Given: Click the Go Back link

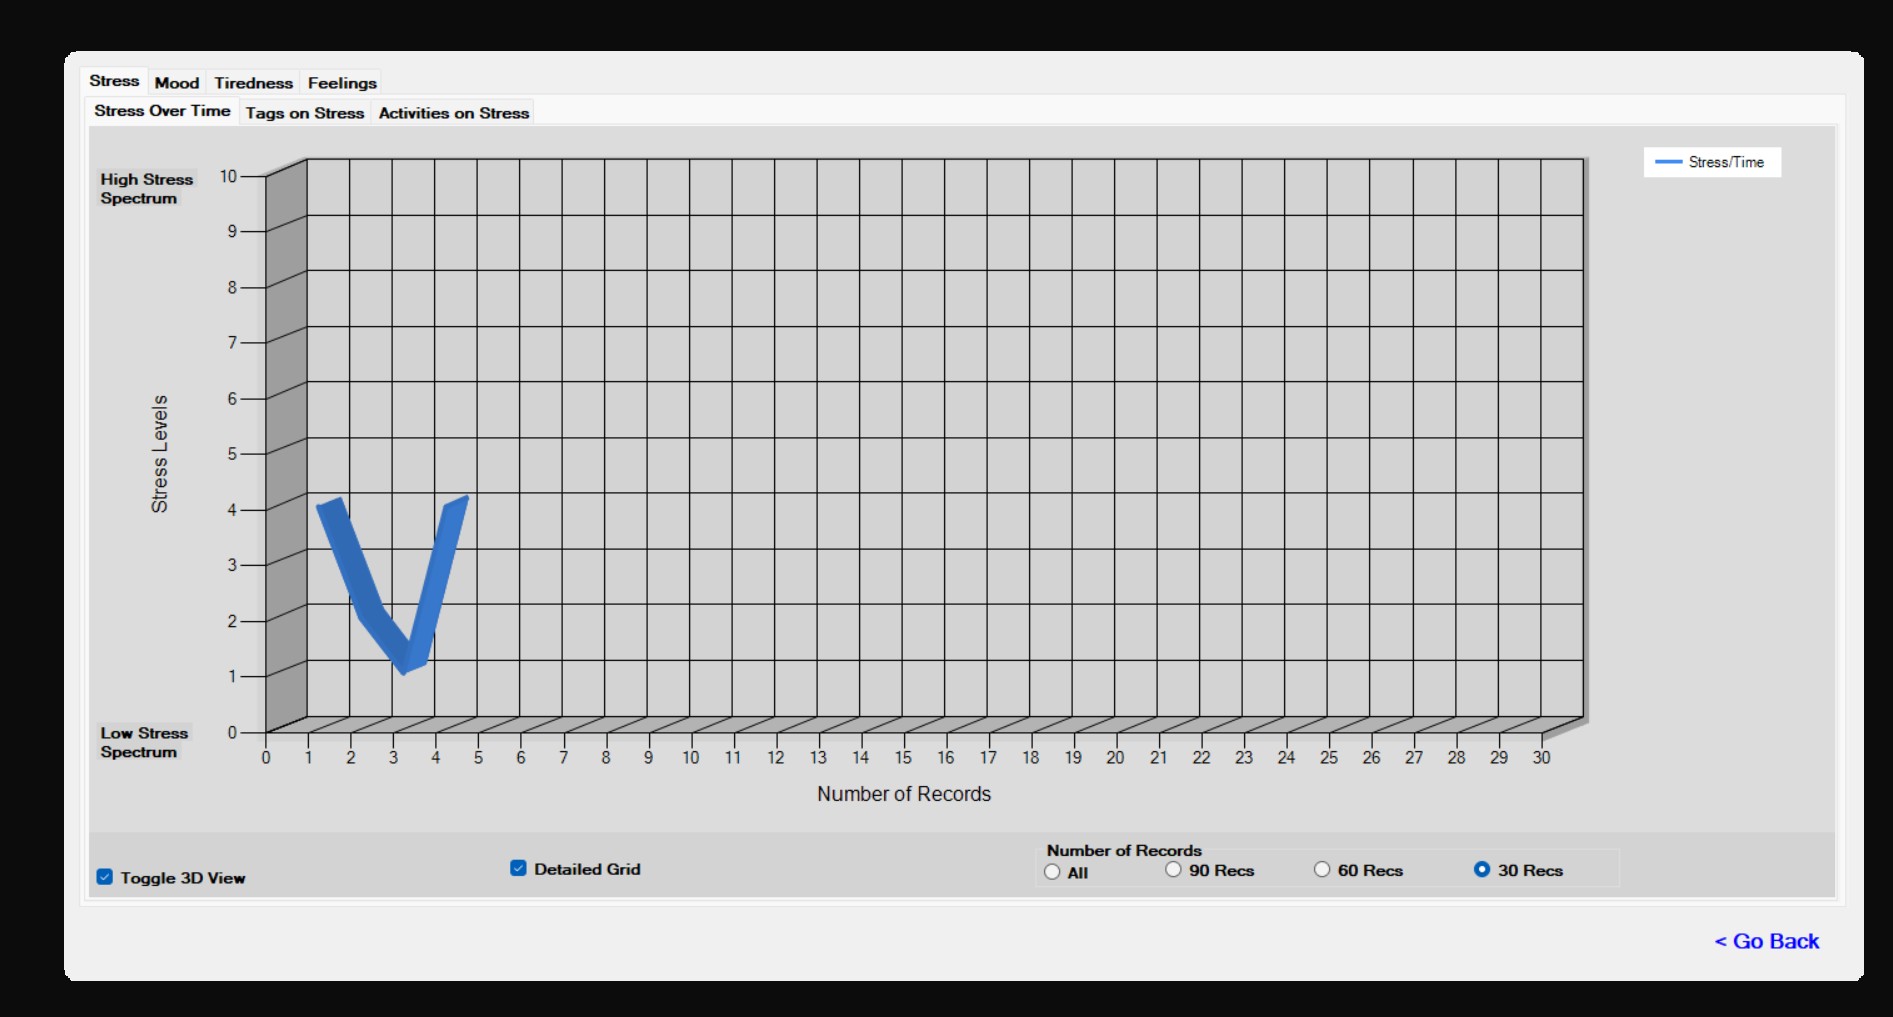Looking at the screenshot, I should pos(1767,941).
